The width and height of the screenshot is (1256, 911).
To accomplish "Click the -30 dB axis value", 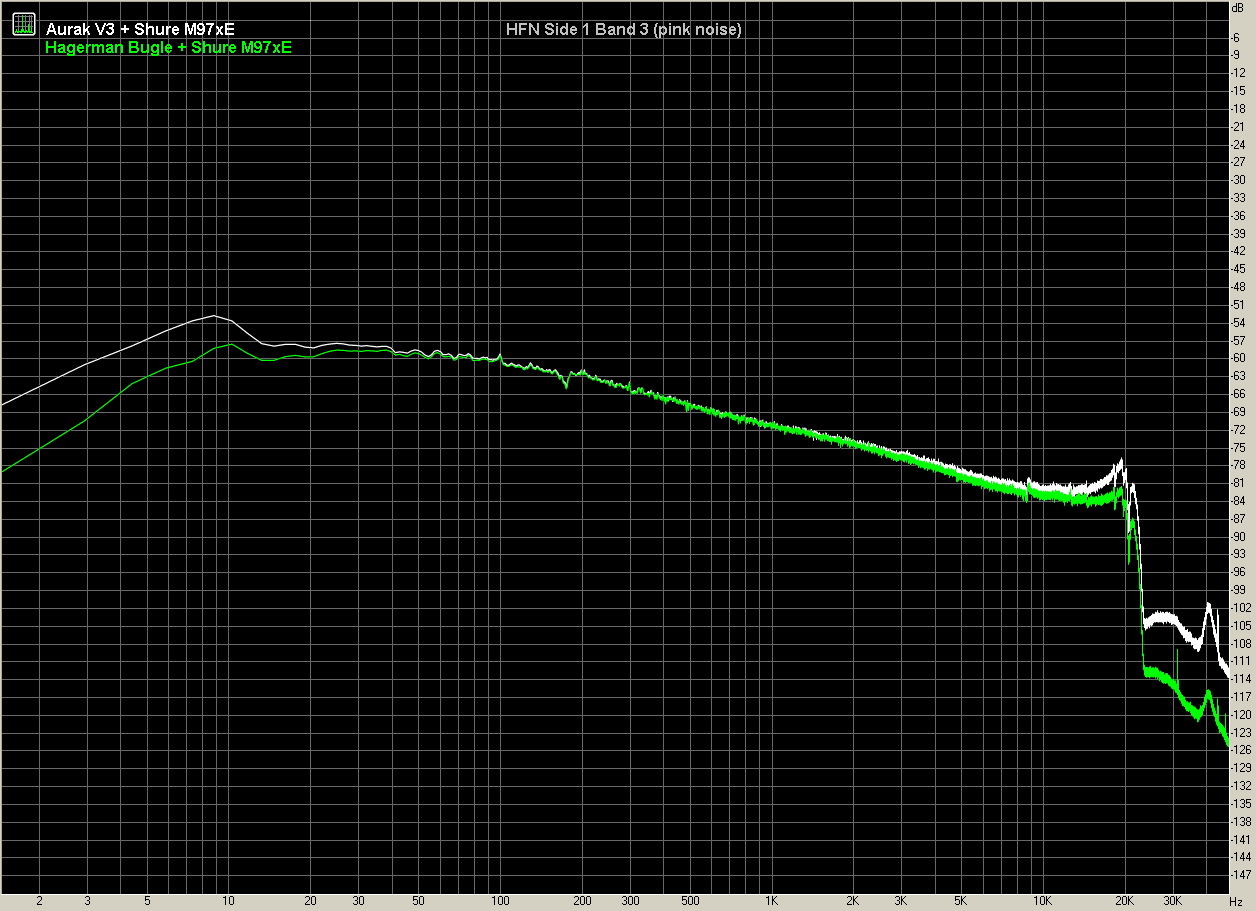I will point(1239,180).
